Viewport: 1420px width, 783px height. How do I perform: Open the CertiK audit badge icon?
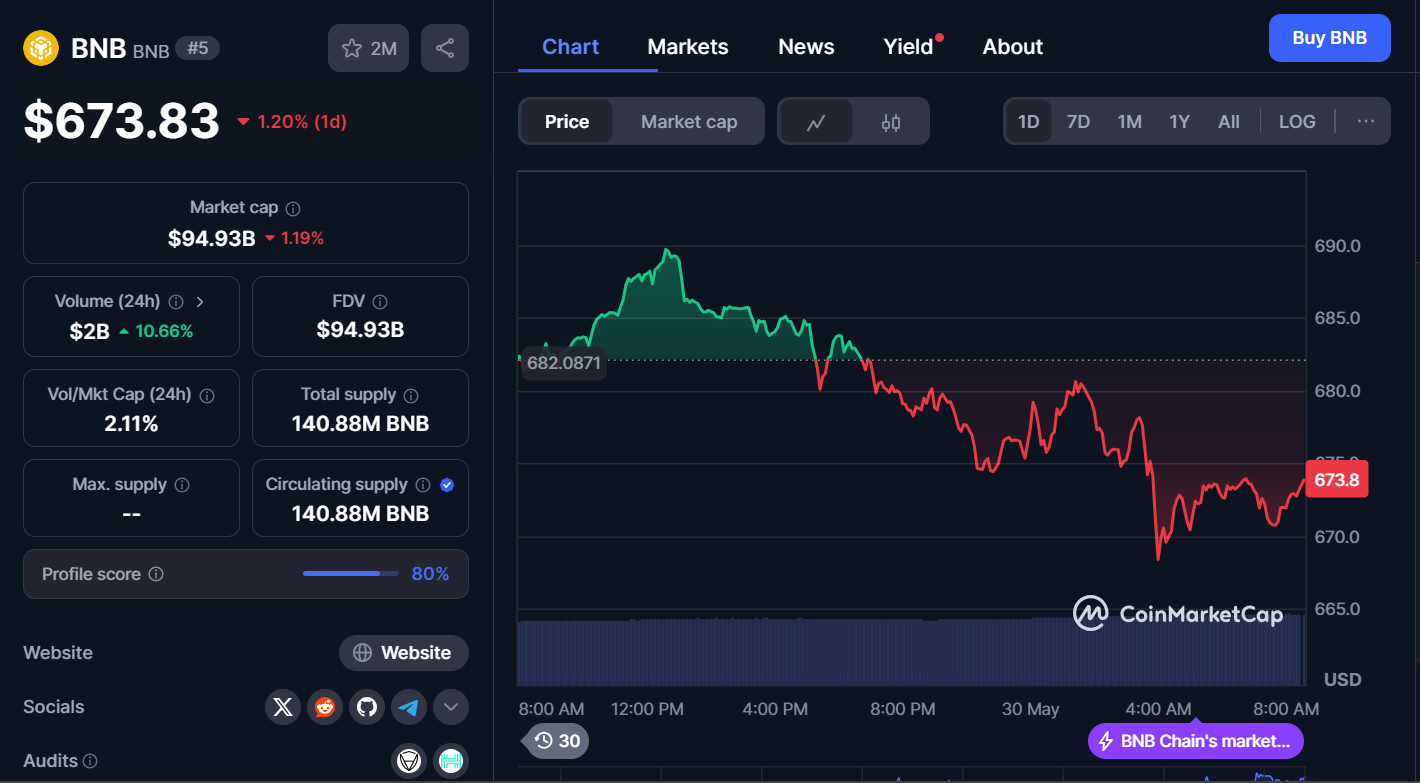coord(408,761)
